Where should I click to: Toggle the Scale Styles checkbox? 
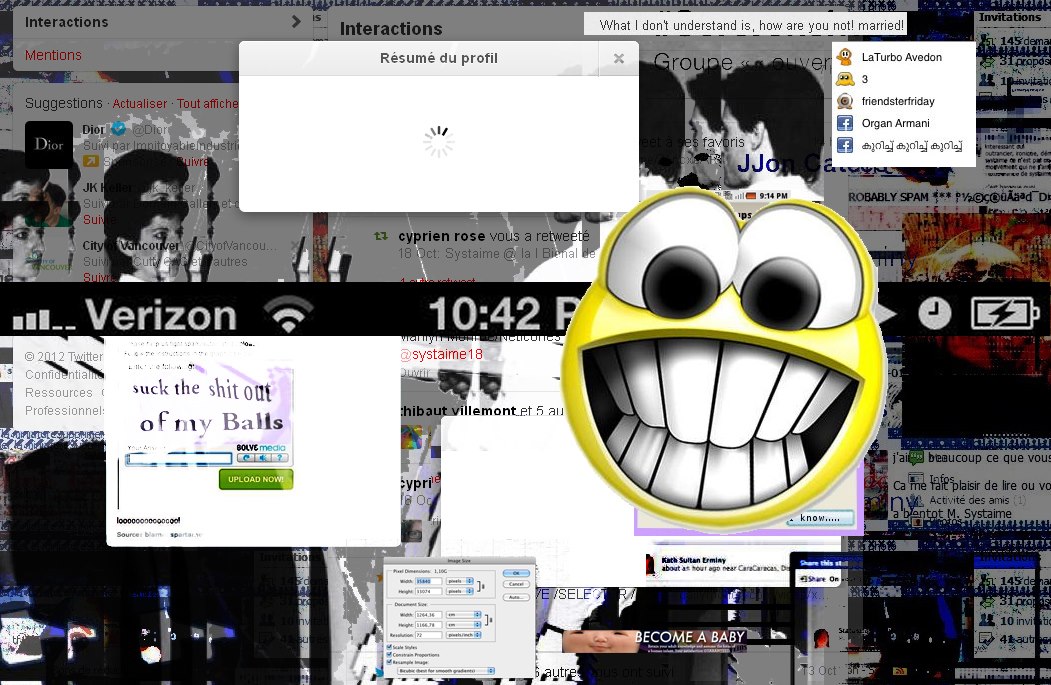pos(390,648)
